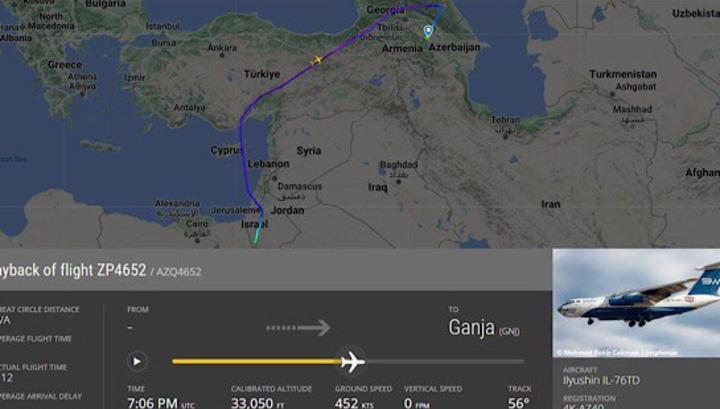The image size is (720, 409).
Task: Click the yellow played portion of timeline
Action: (257, 362)
